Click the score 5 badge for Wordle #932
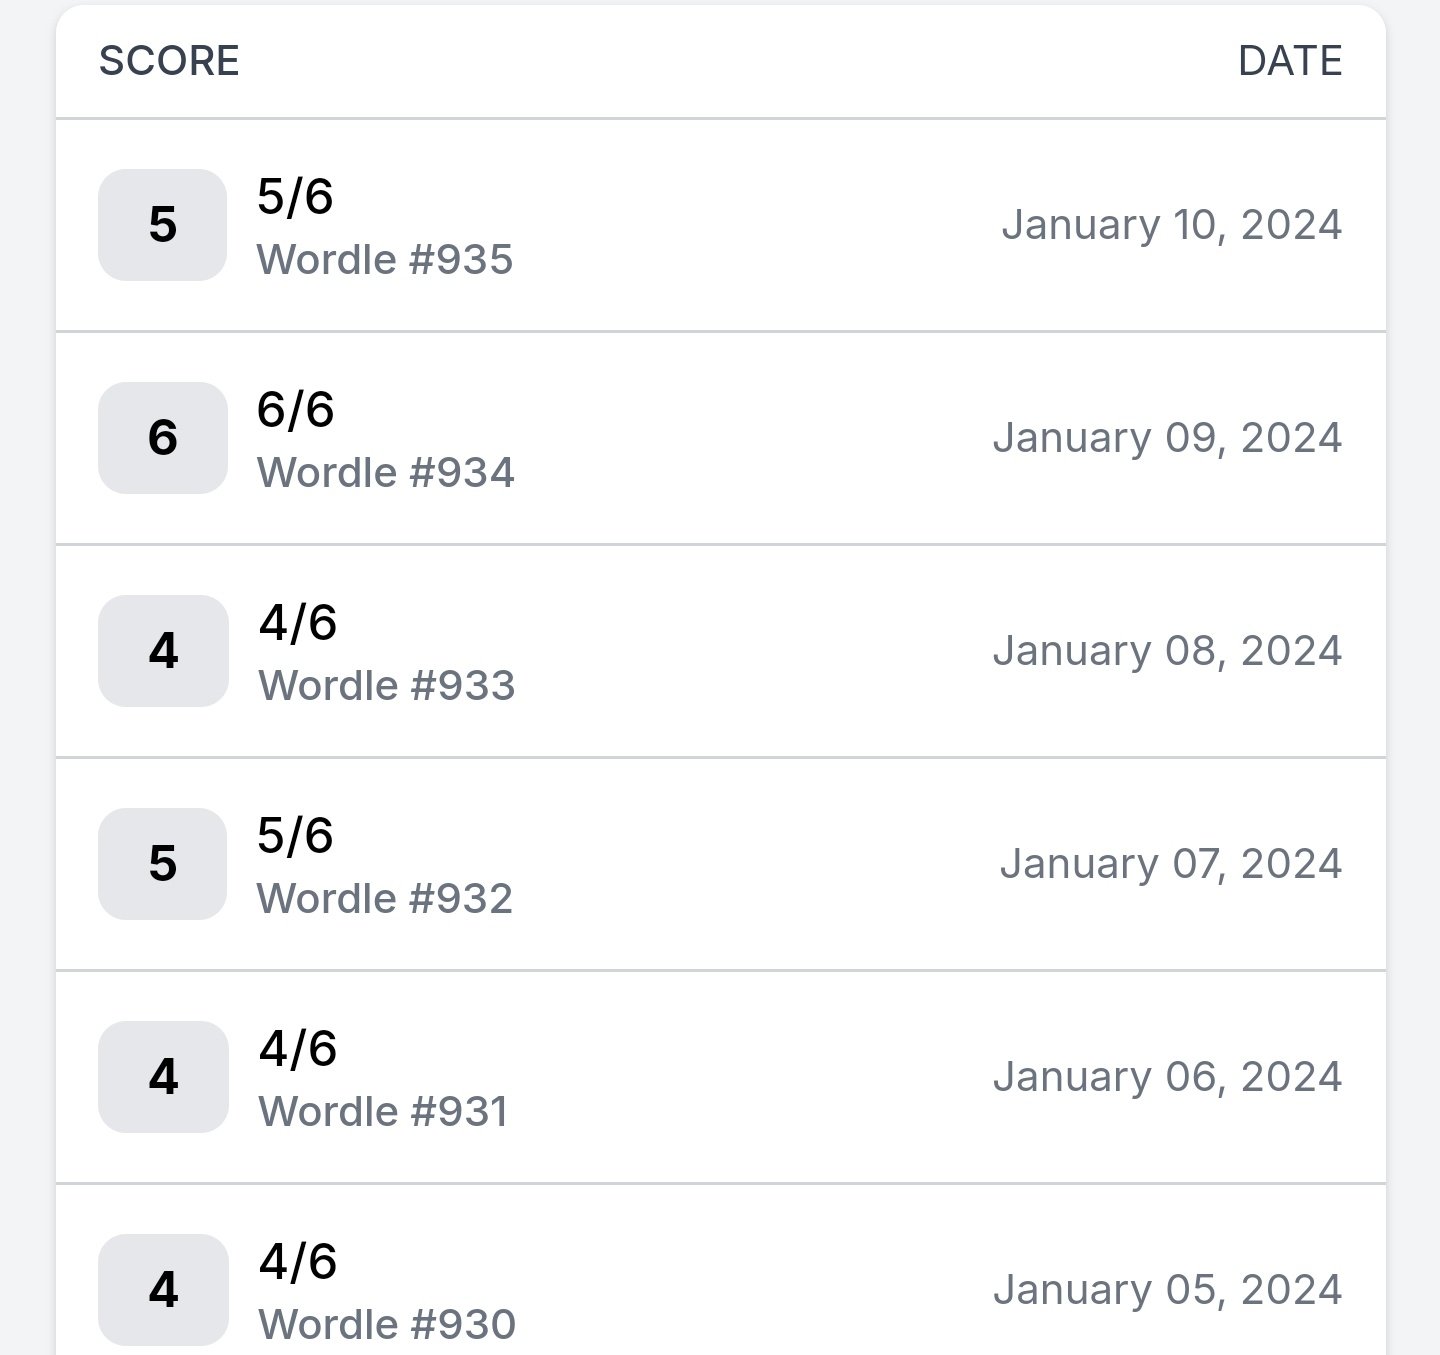The width and height of the screenshot is (1440, 1355). [x=163, y=864]
